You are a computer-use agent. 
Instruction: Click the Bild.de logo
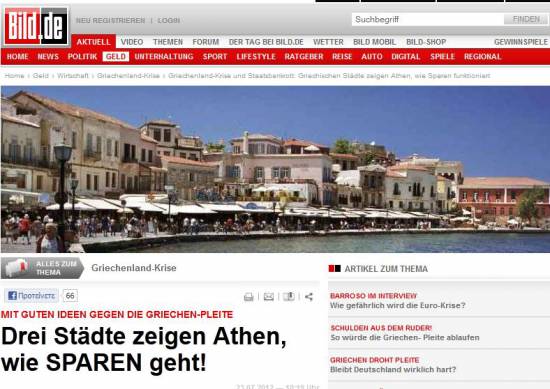point(35,26)
